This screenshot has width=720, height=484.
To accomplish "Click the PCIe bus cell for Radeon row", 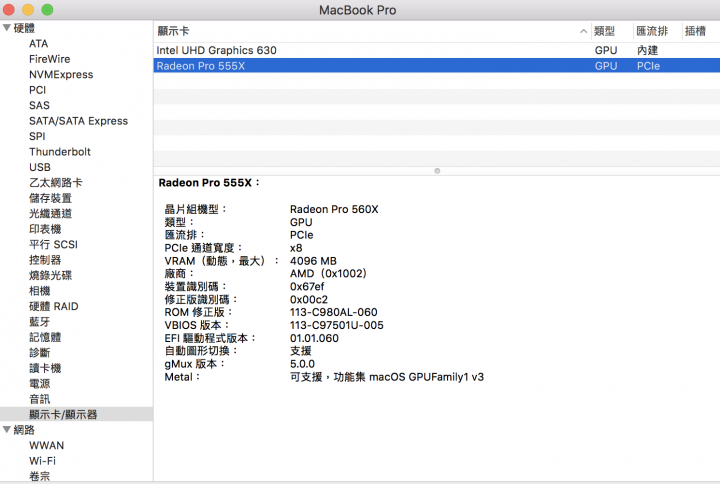I will coord(648,66).
